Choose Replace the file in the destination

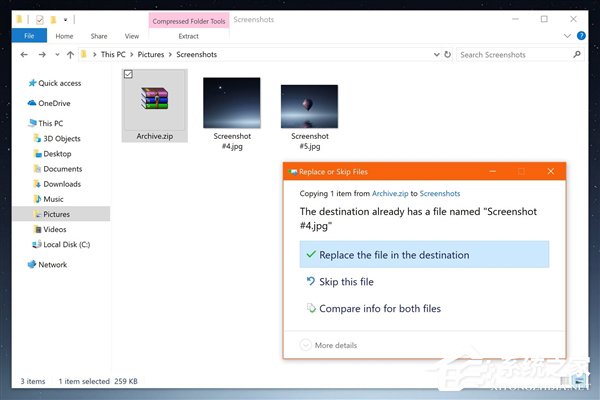click(x=424, y=255)
